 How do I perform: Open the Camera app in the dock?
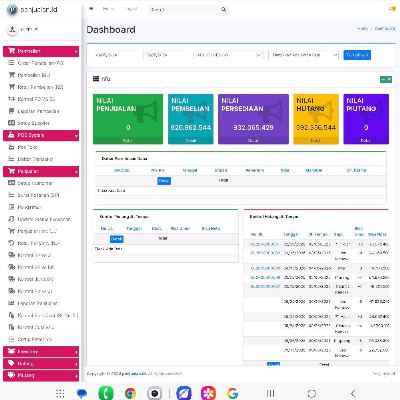(x=154, y=393)
